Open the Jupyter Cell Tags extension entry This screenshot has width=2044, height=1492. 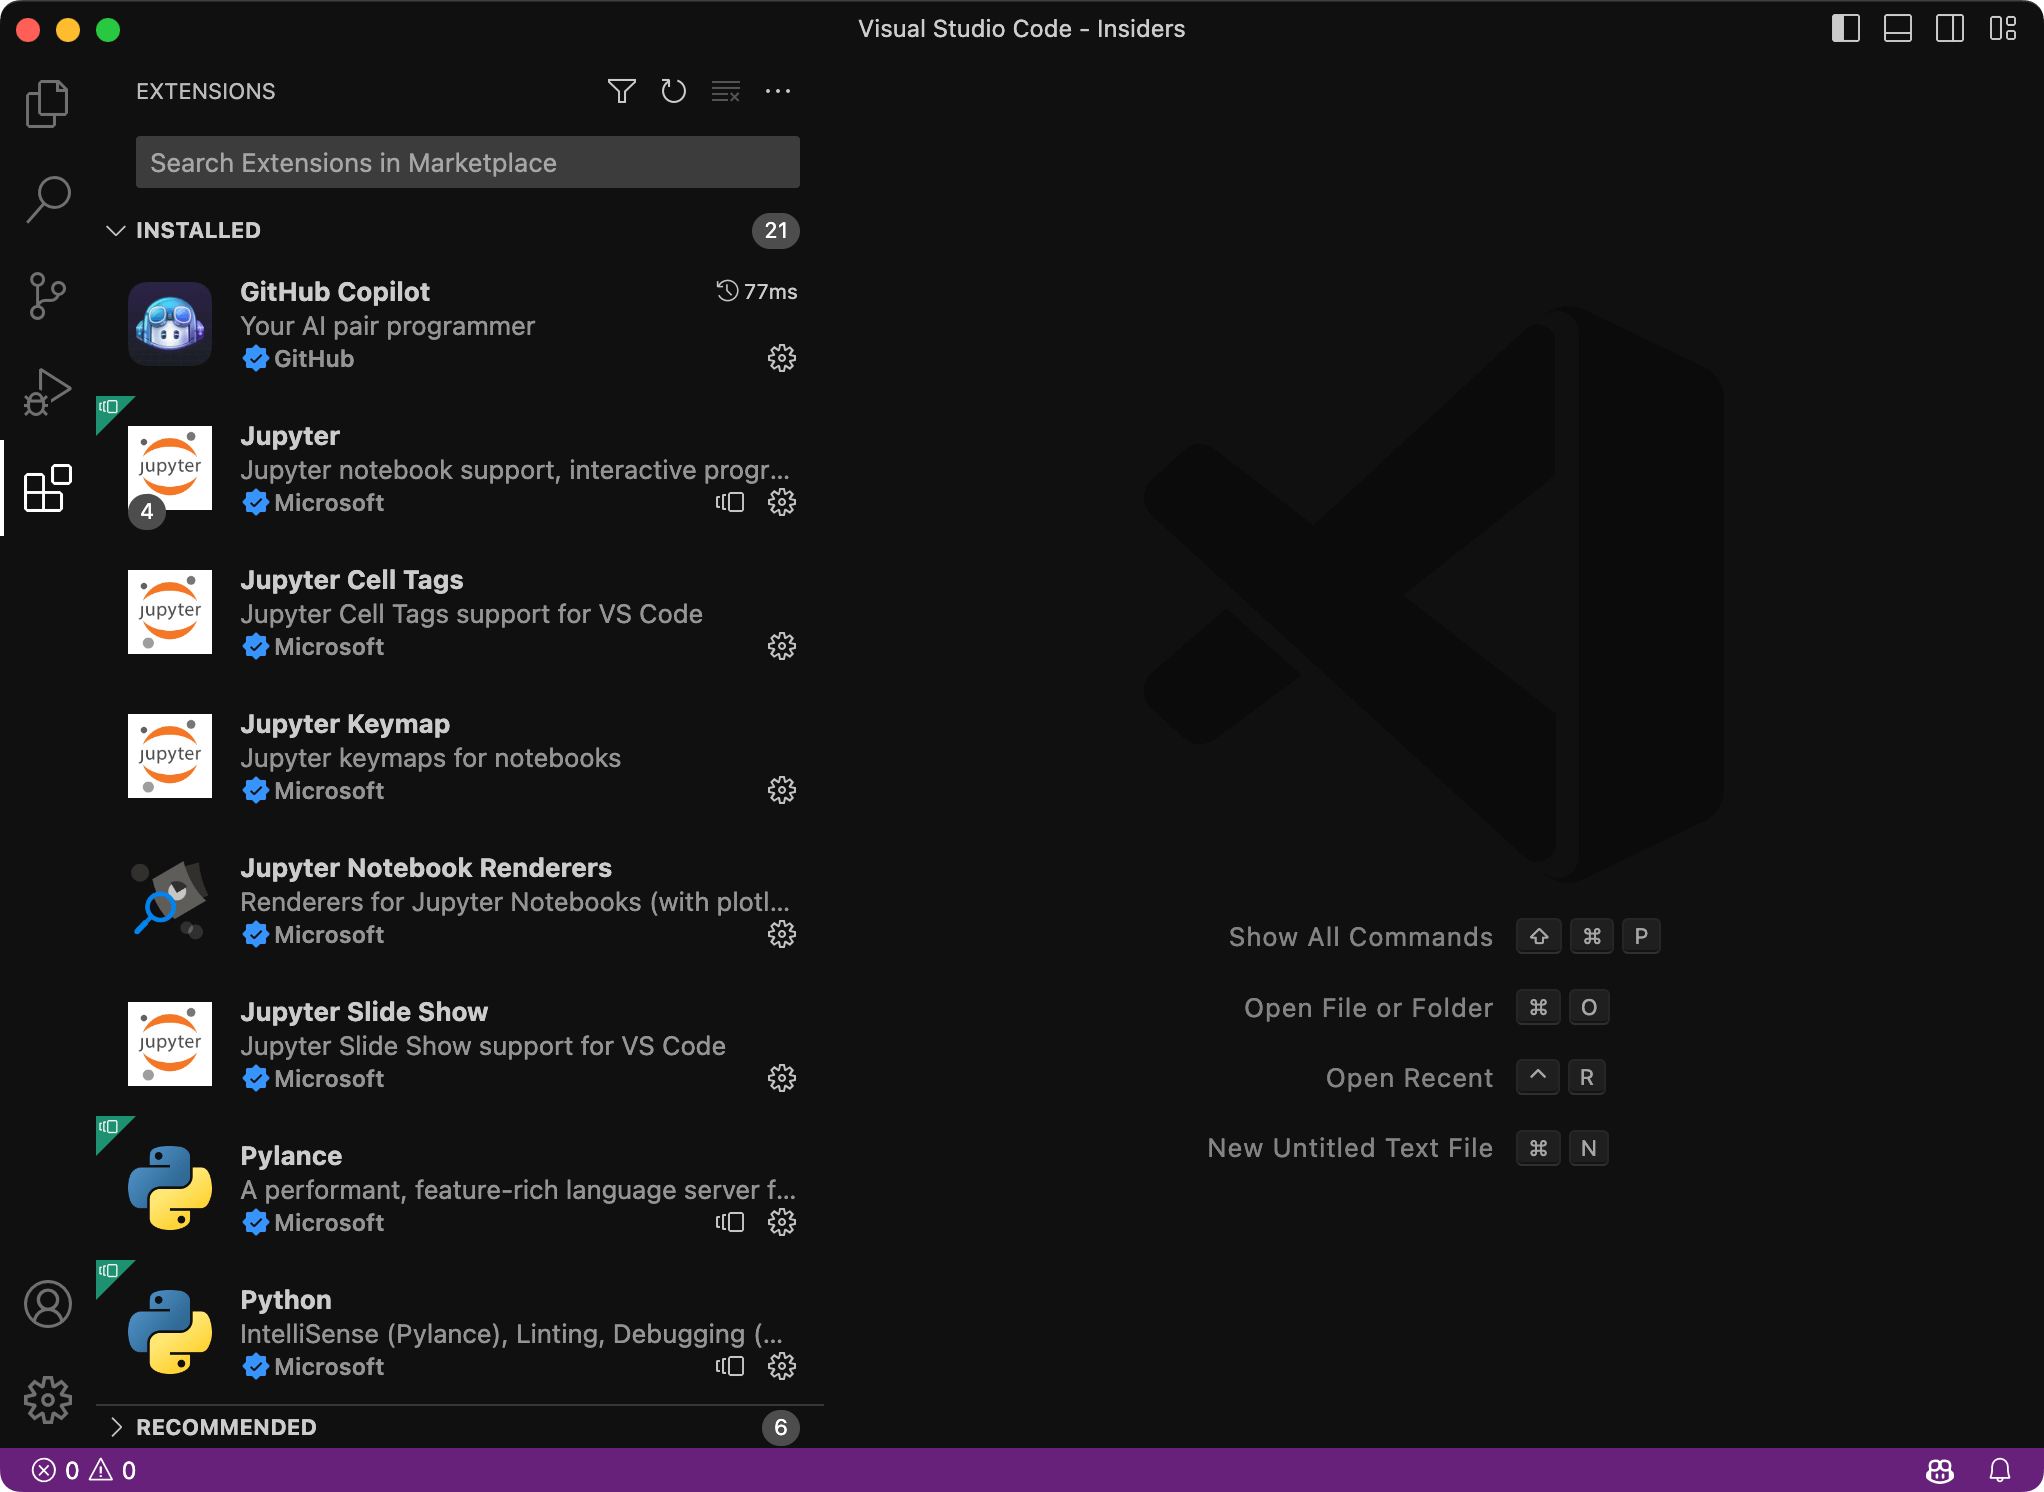[460, 612]
